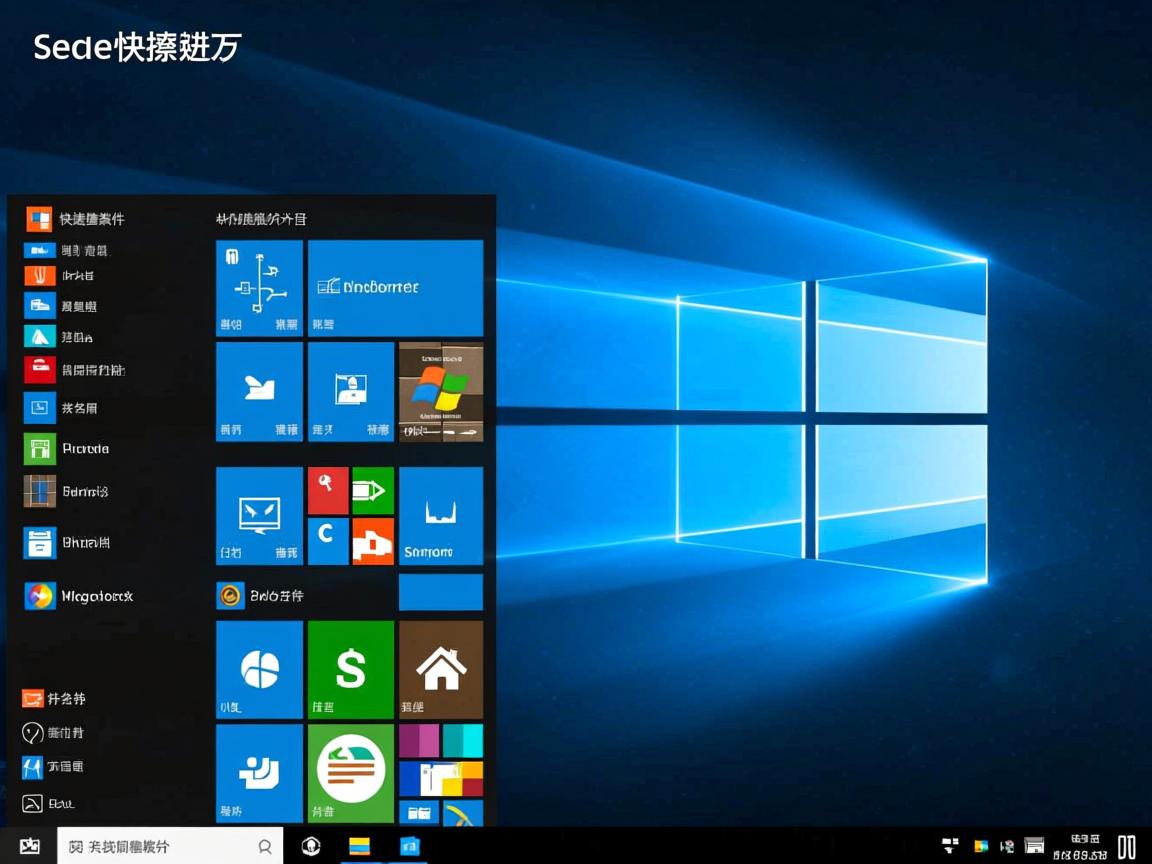Click the clock in the system tray

[x=1080, y=845]
